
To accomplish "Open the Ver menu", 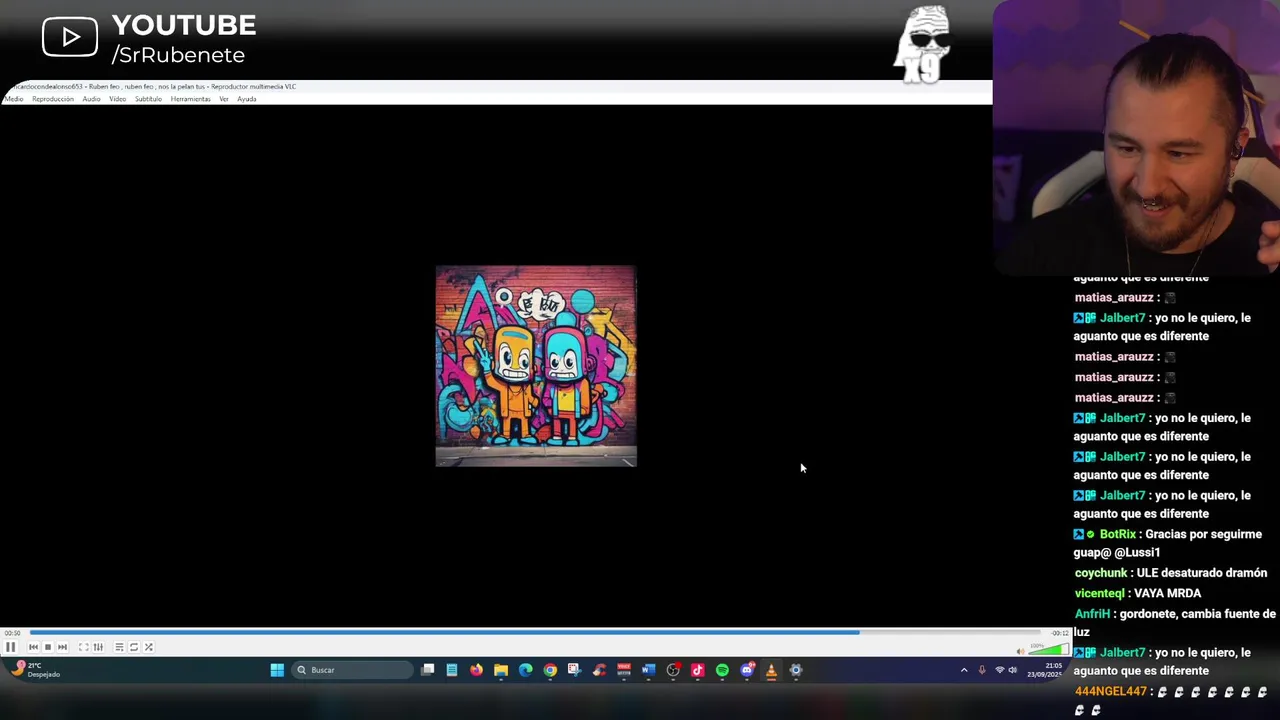I will point(224,99).
